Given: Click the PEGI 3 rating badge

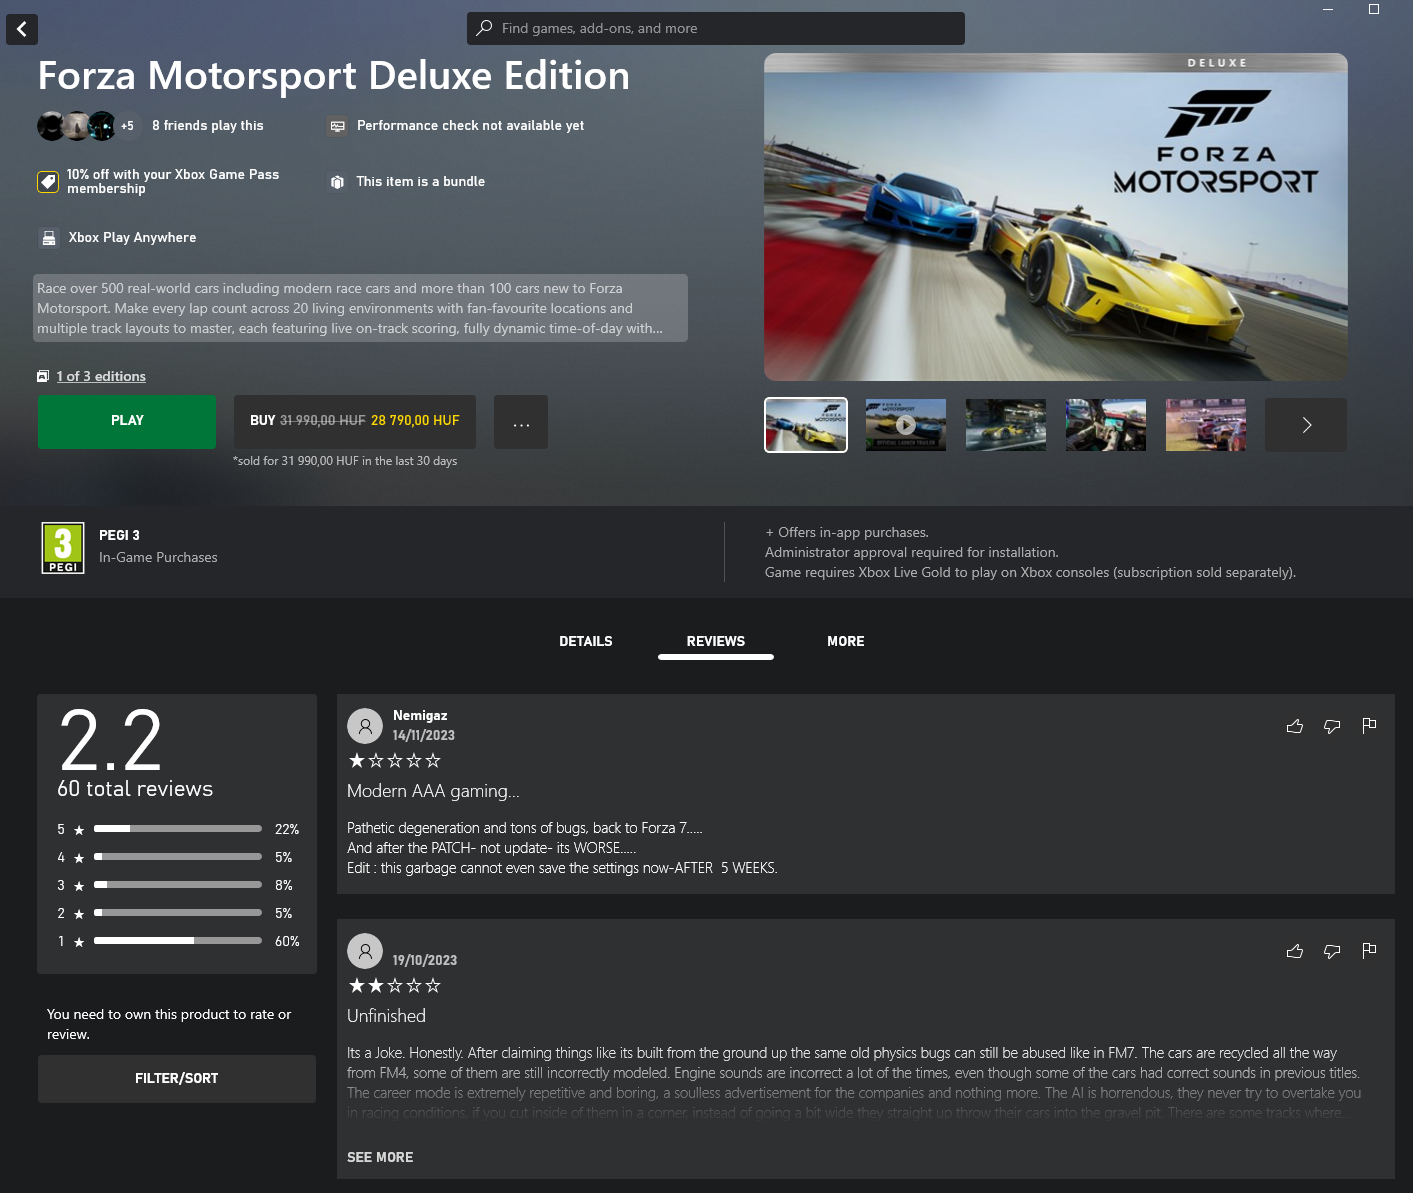Looking at the screenshot, I should click(63, 548).
